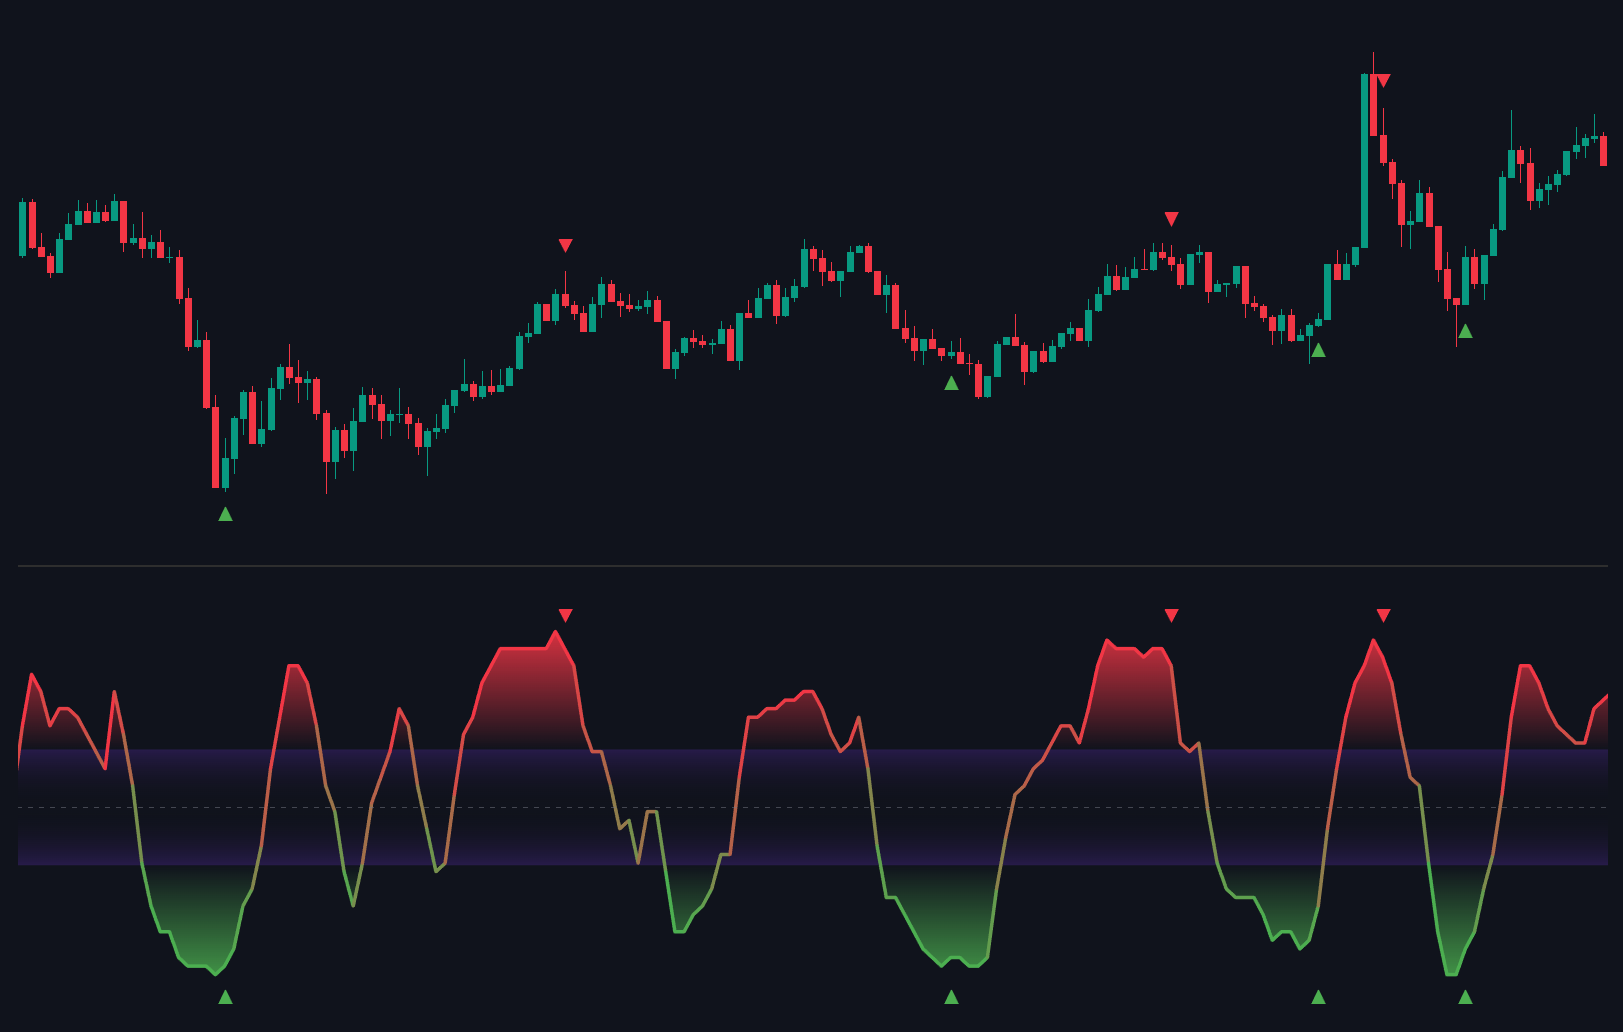Select the second red sell arrow on price chart
The image size is (1623, 1032).
[1171, 218]
